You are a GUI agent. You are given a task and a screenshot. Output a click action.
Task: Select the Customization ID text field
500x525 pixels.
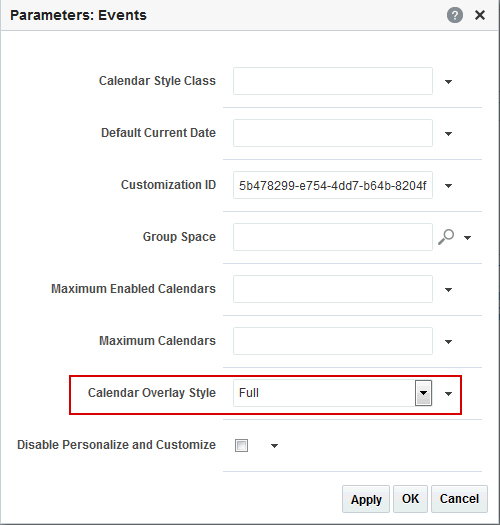333,185
